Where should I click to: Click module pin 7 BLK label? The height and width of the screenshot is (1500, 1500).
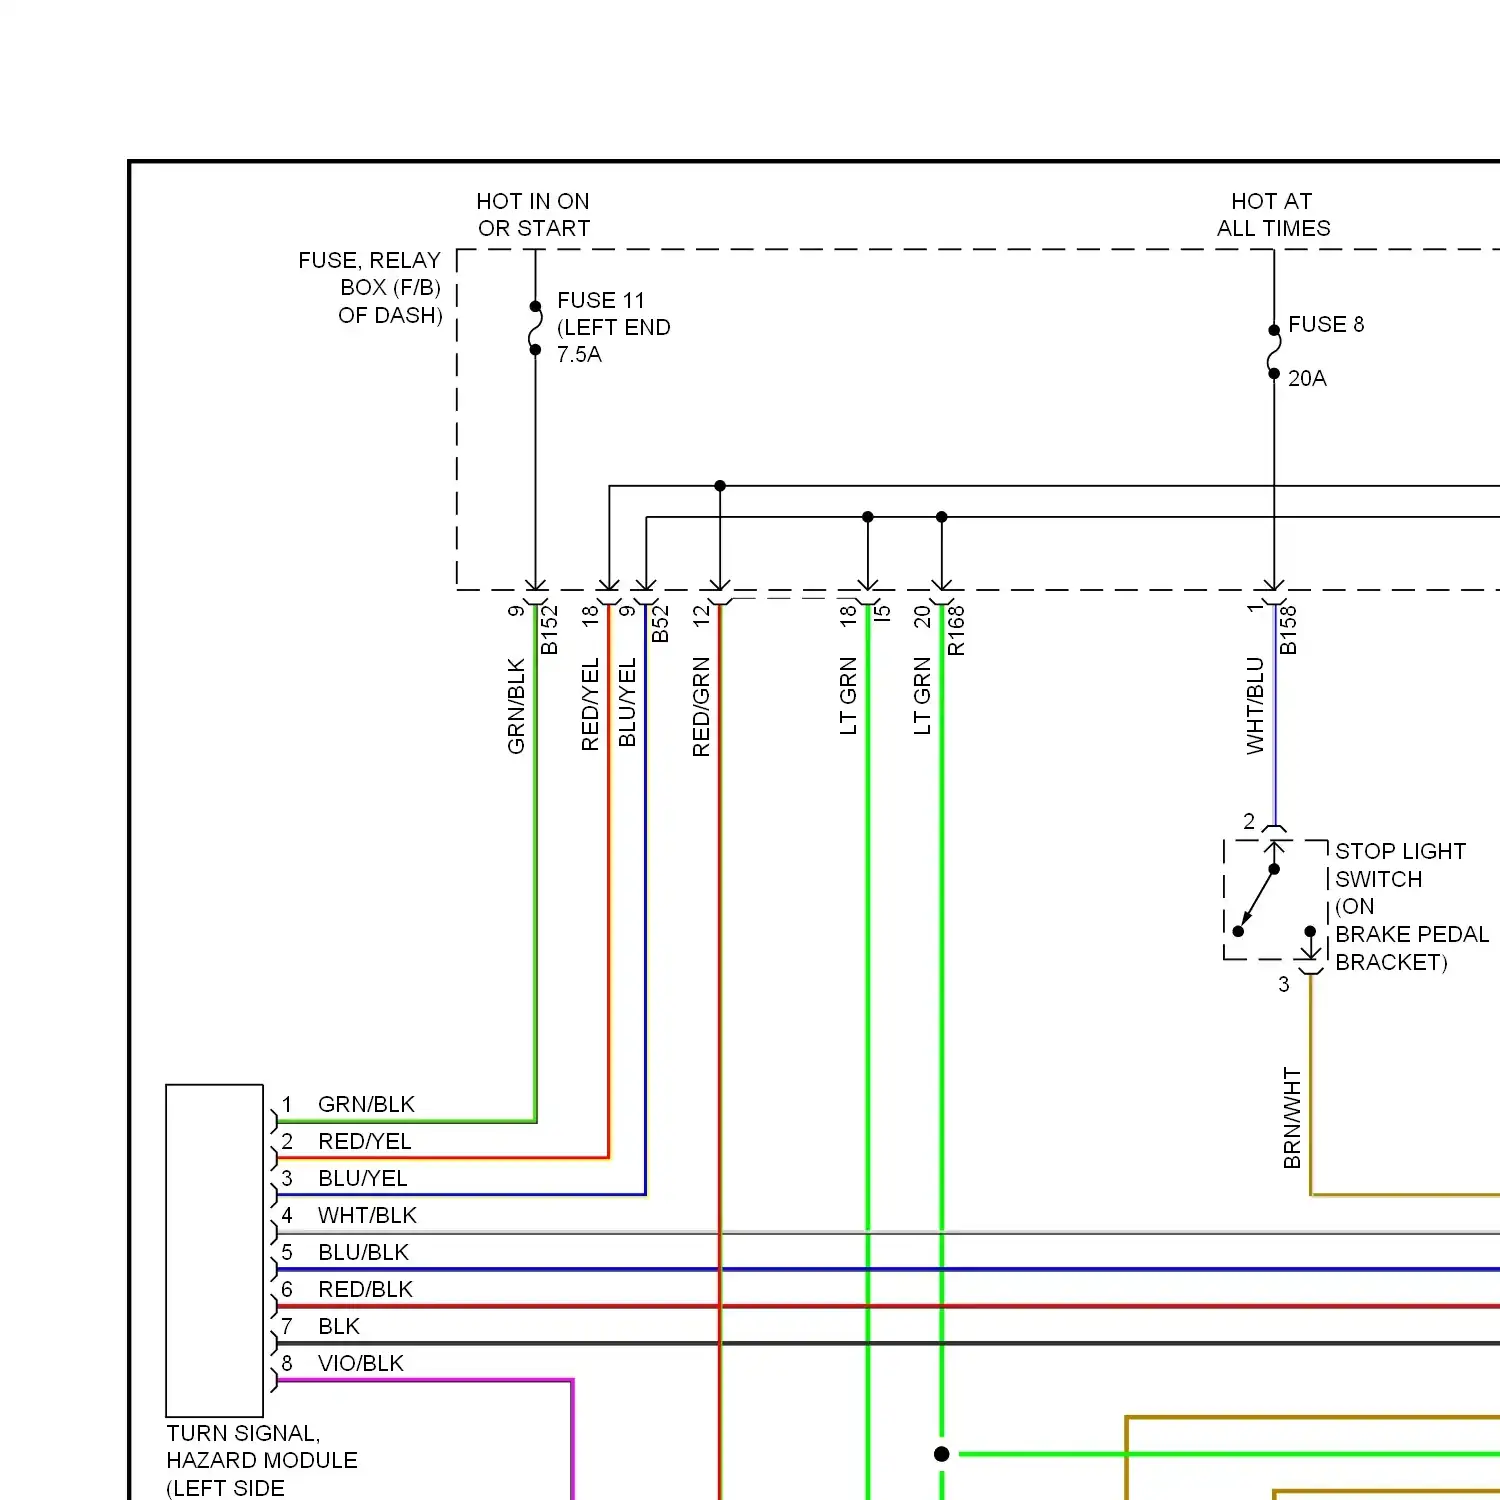pyautogui.click(x=339, y=1326)
